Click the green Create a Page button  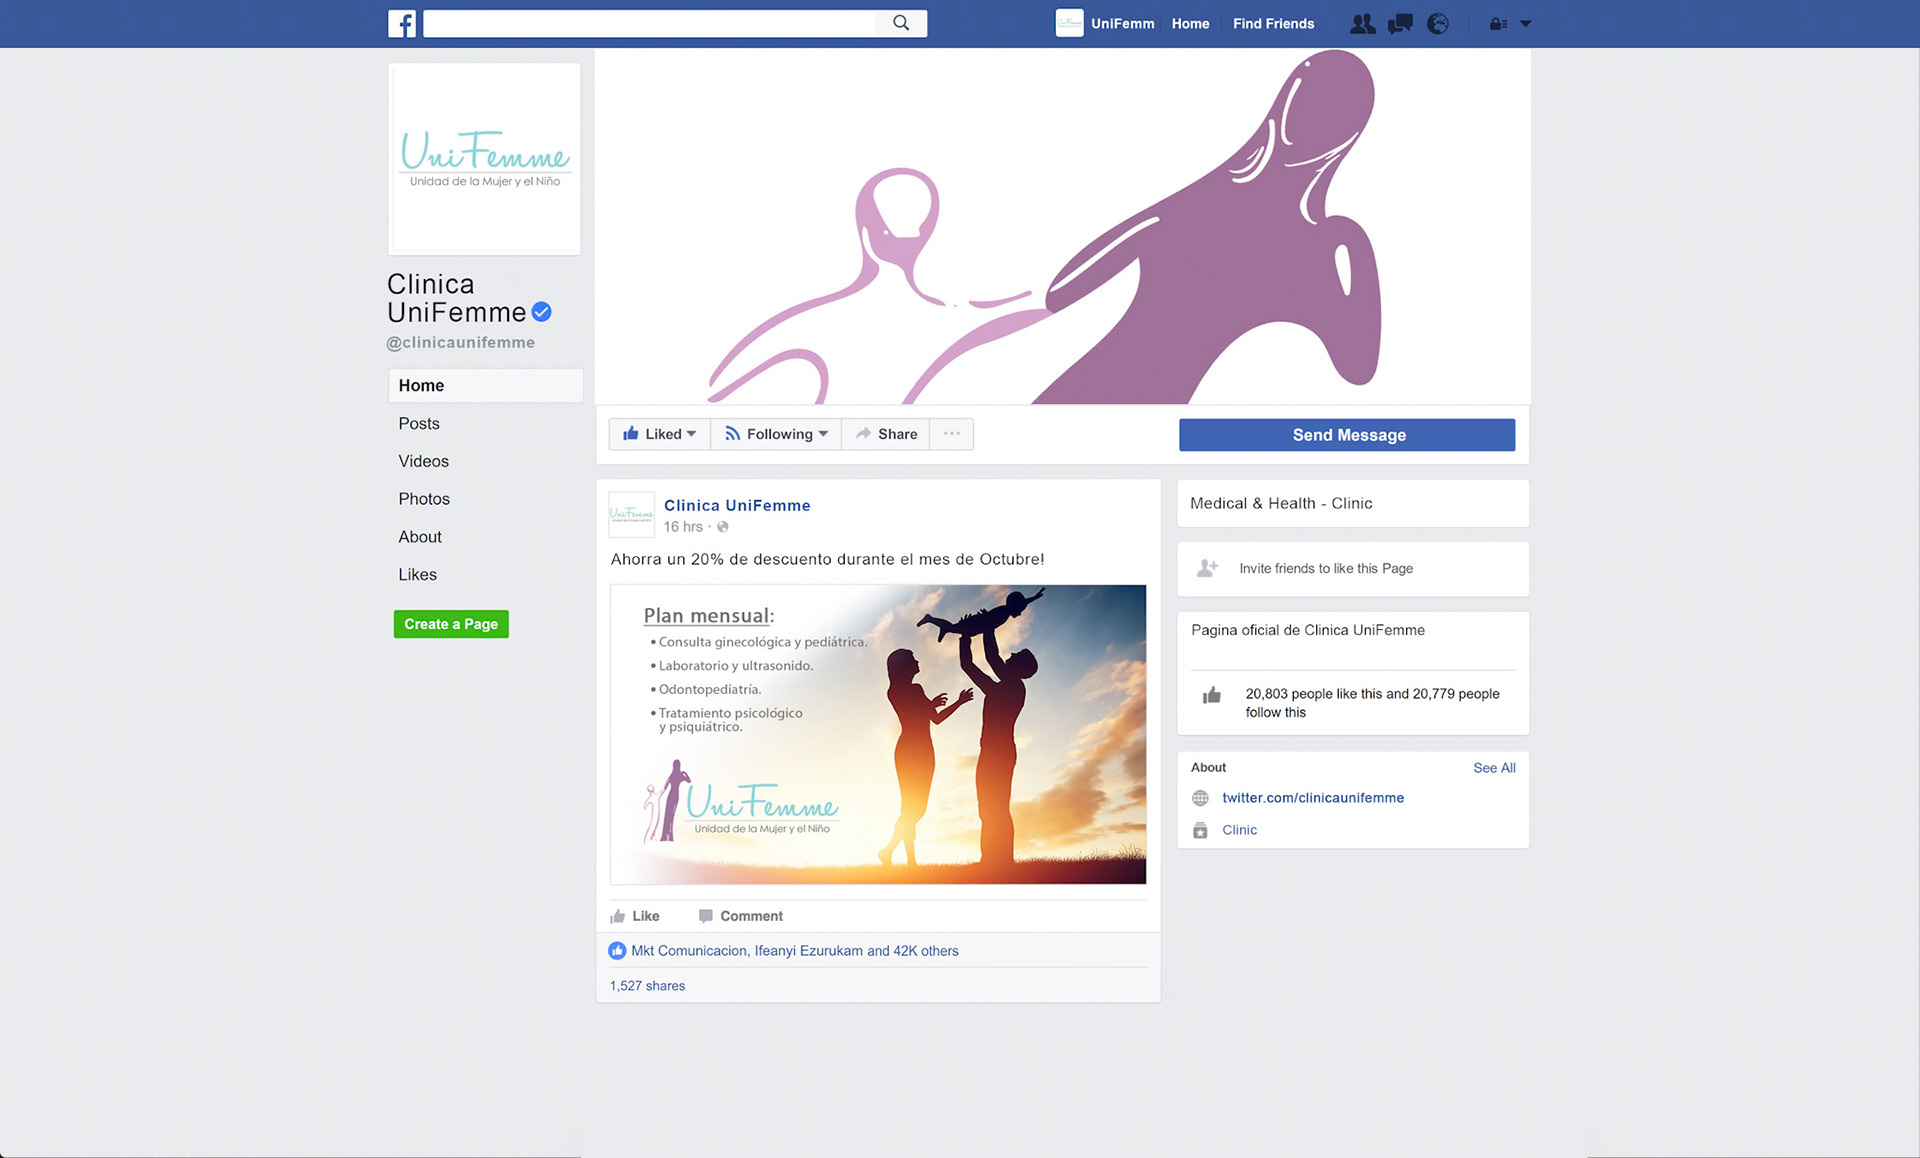tap(451, 624)
